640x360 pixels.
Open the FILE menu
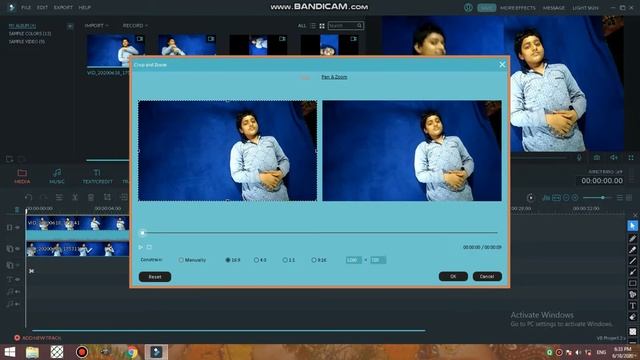tap(26, 7)
